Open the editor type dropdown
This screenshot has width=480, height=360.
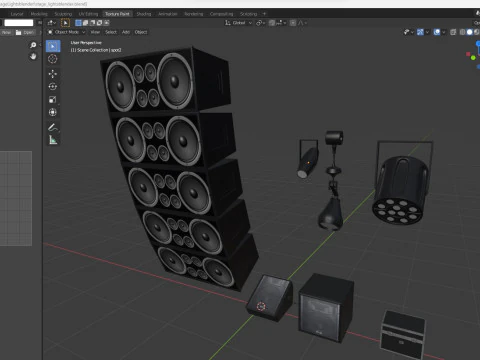coord(52,23)
